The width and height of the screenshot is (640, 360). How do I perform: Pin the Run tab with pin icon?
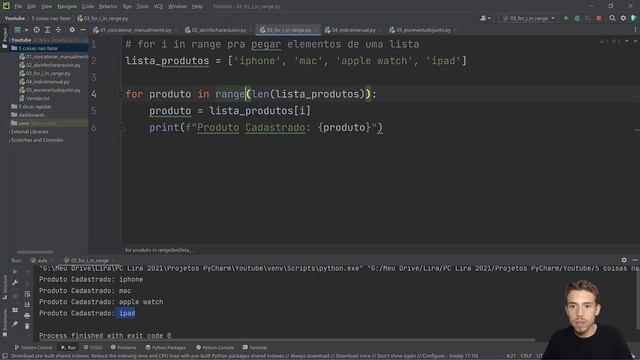(15, 324)
